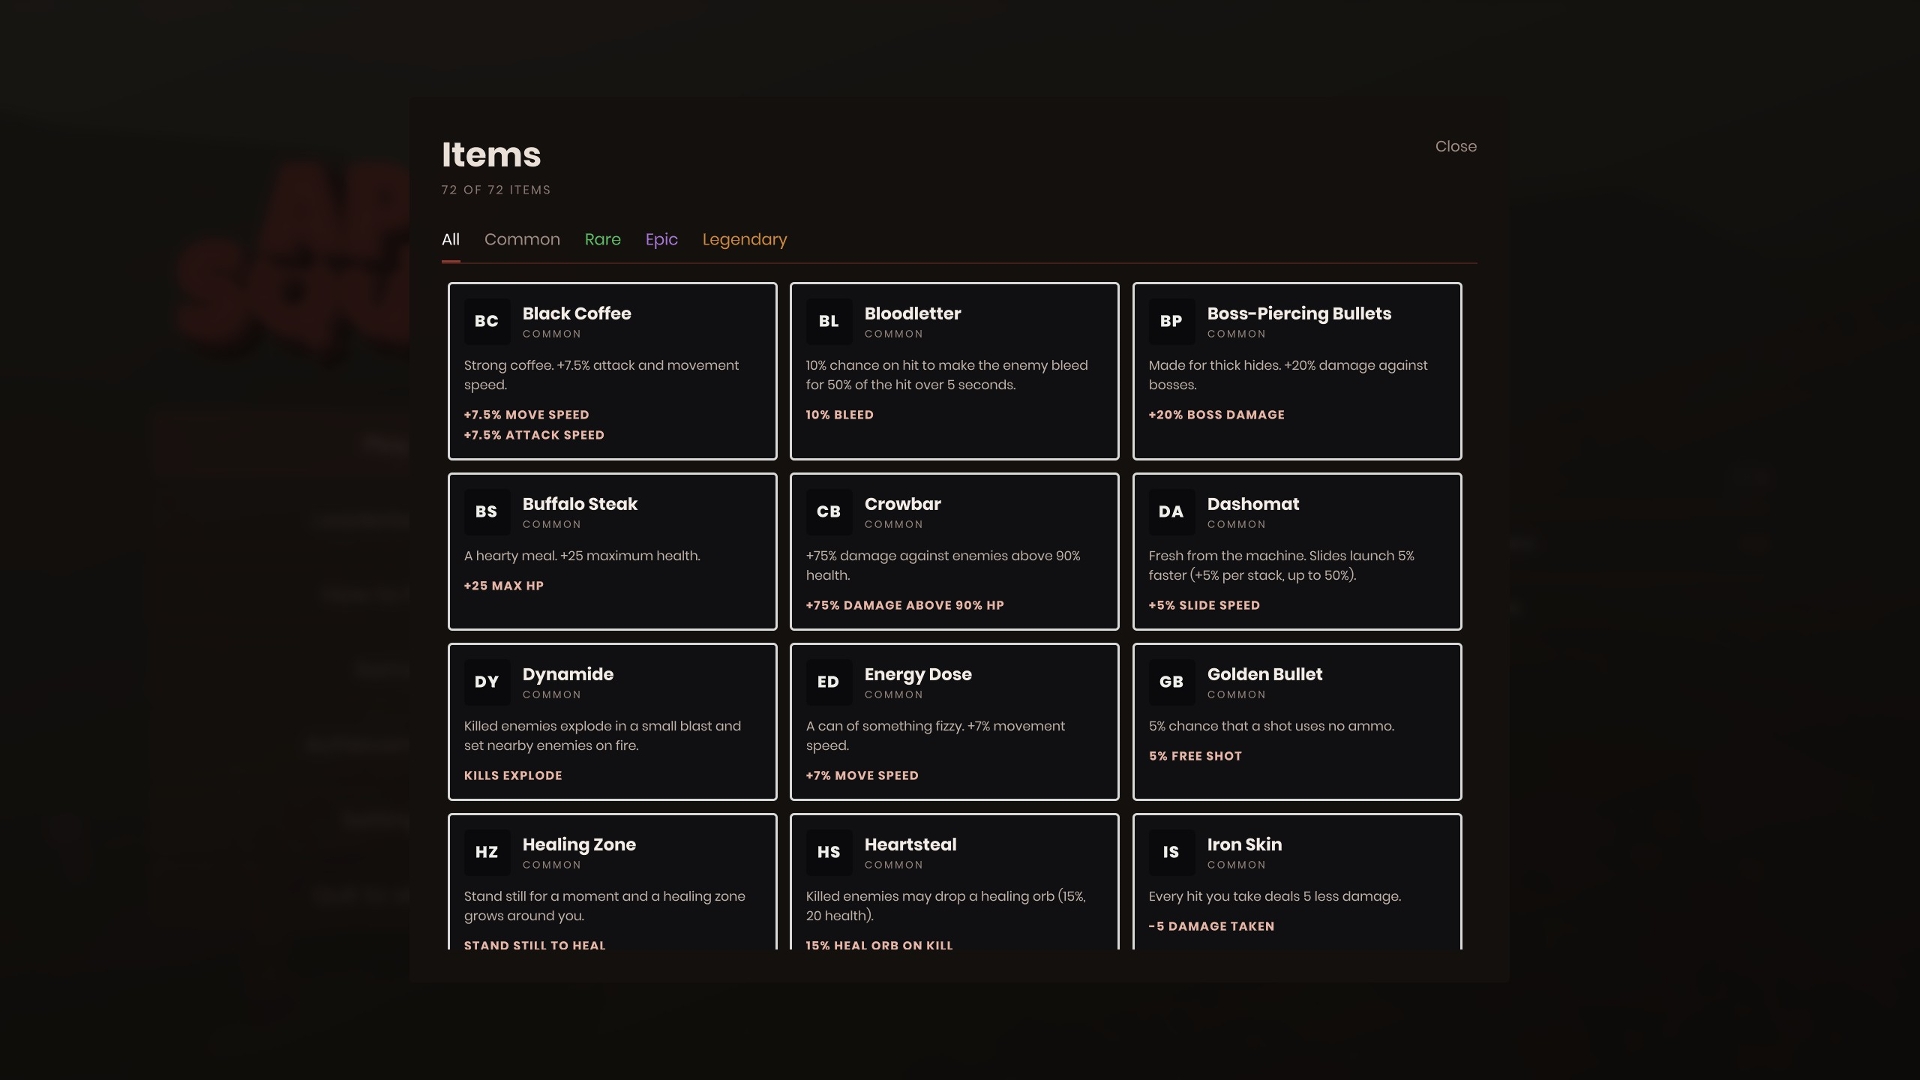Viewport: 1920px width, 1080px height.
Task: Select the HS Heartsteal icon
Action: click(x=829, y=852)
